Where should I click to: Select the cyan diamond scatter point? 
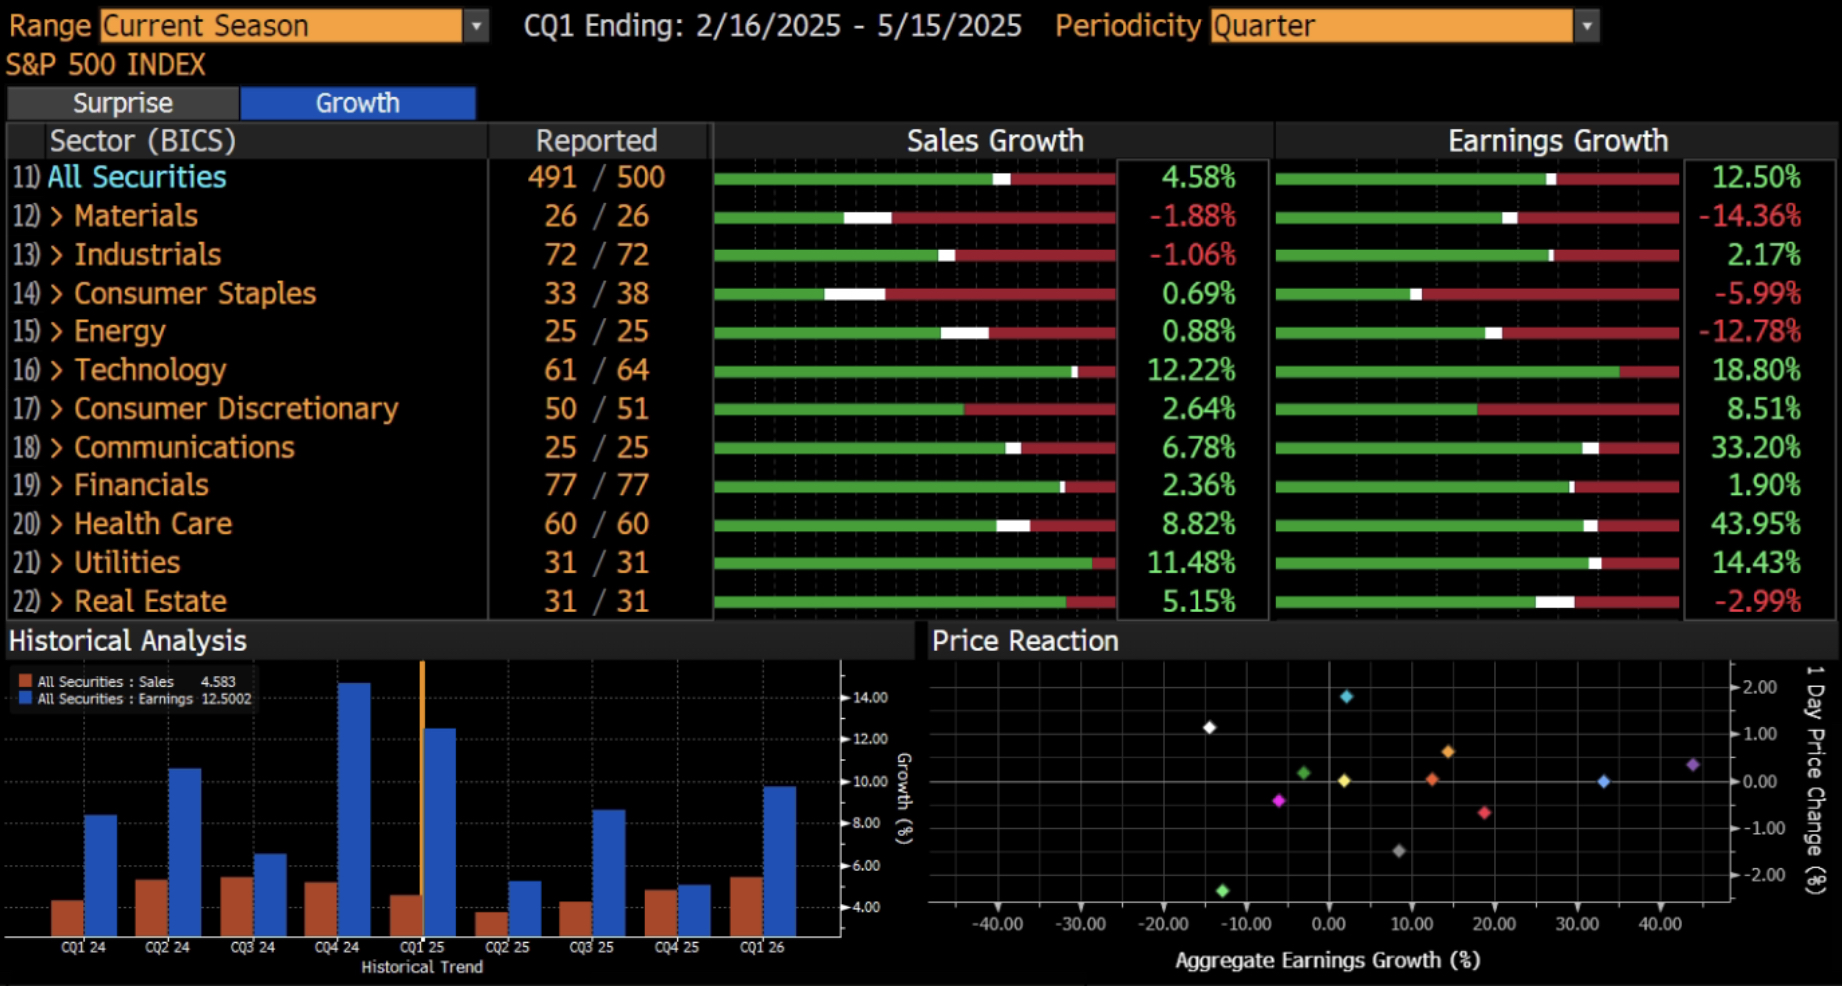tap(1346, 696)
